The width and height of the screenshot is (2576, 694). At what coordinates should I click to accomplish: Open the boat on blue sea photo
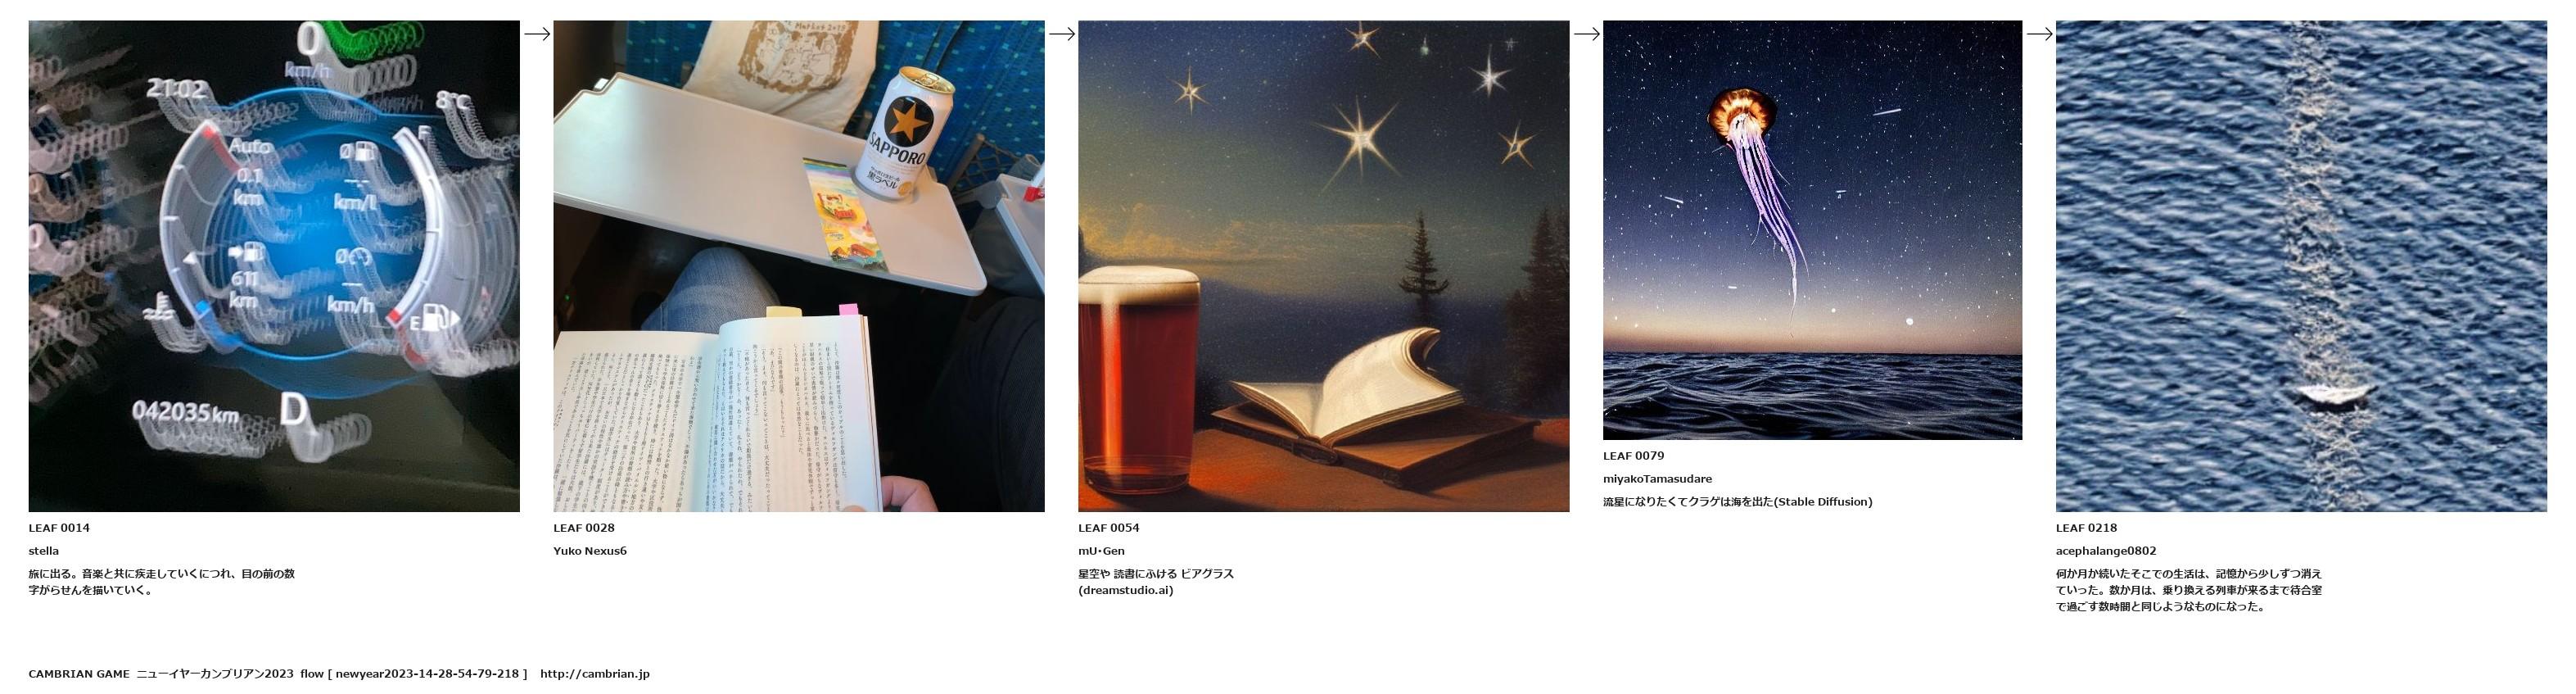2301,266
